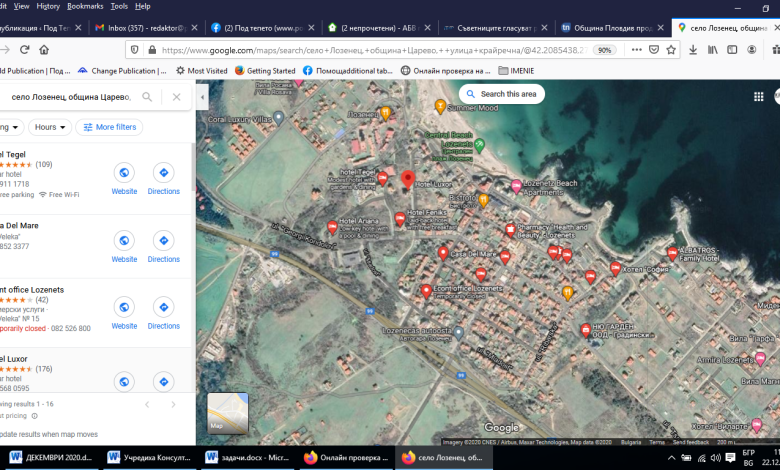Open the Tools menu

tap(119, 6)
